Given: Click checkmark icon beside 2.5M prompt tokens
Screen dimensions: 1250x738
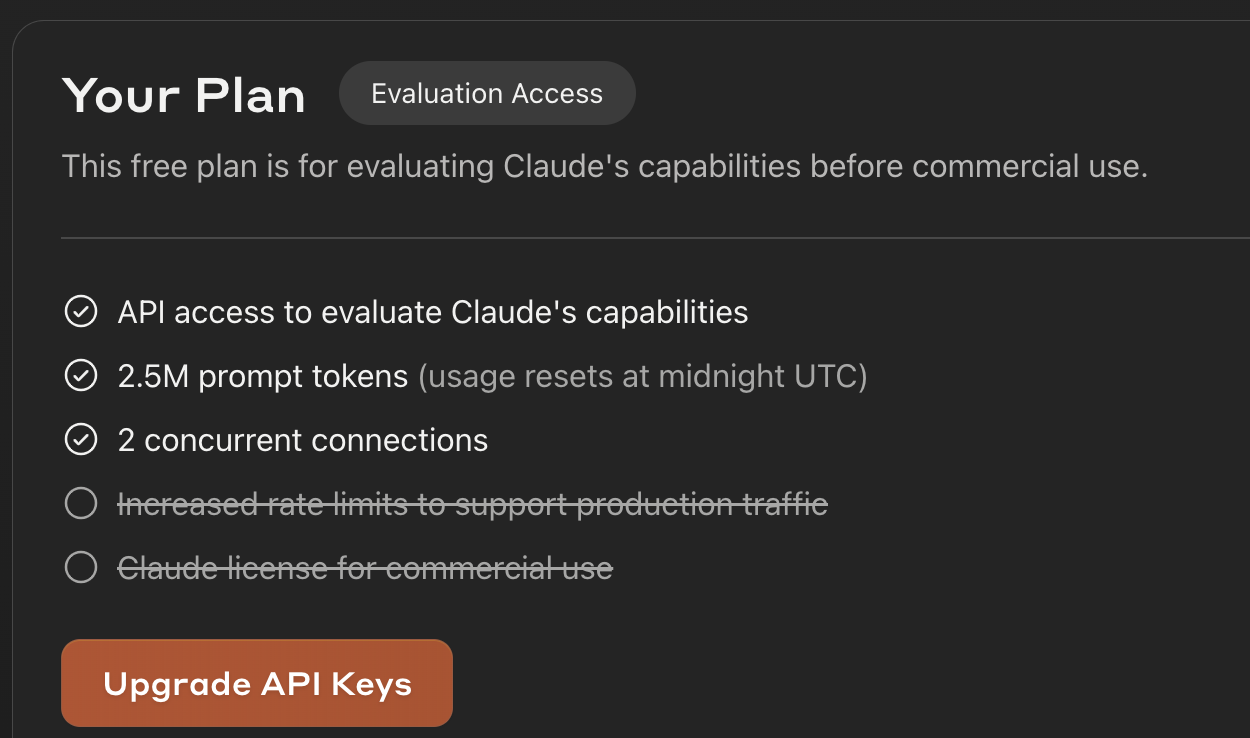Looking at the screenshot, I should 80,376.
